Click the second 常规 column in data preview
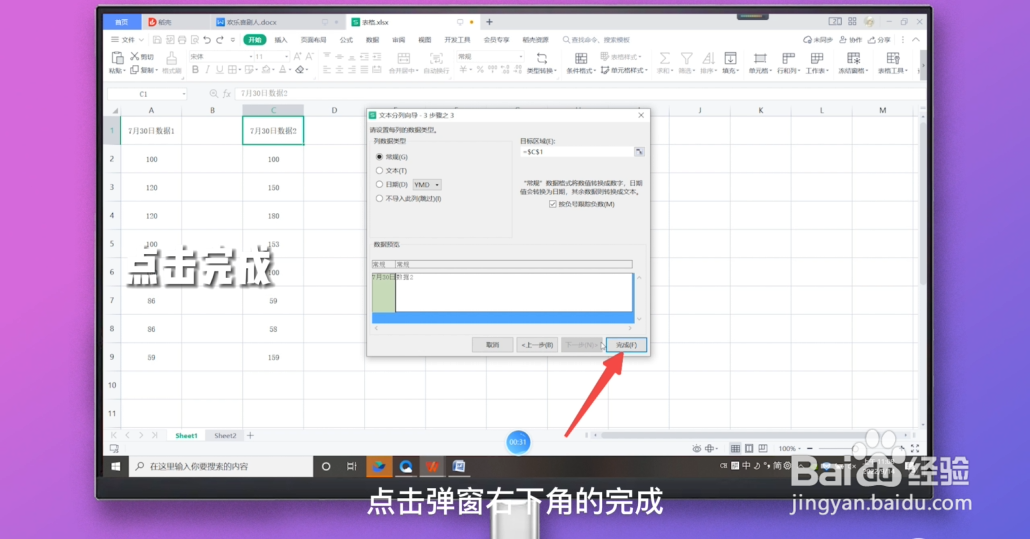The image size is (1030, 539). [514, 264]
